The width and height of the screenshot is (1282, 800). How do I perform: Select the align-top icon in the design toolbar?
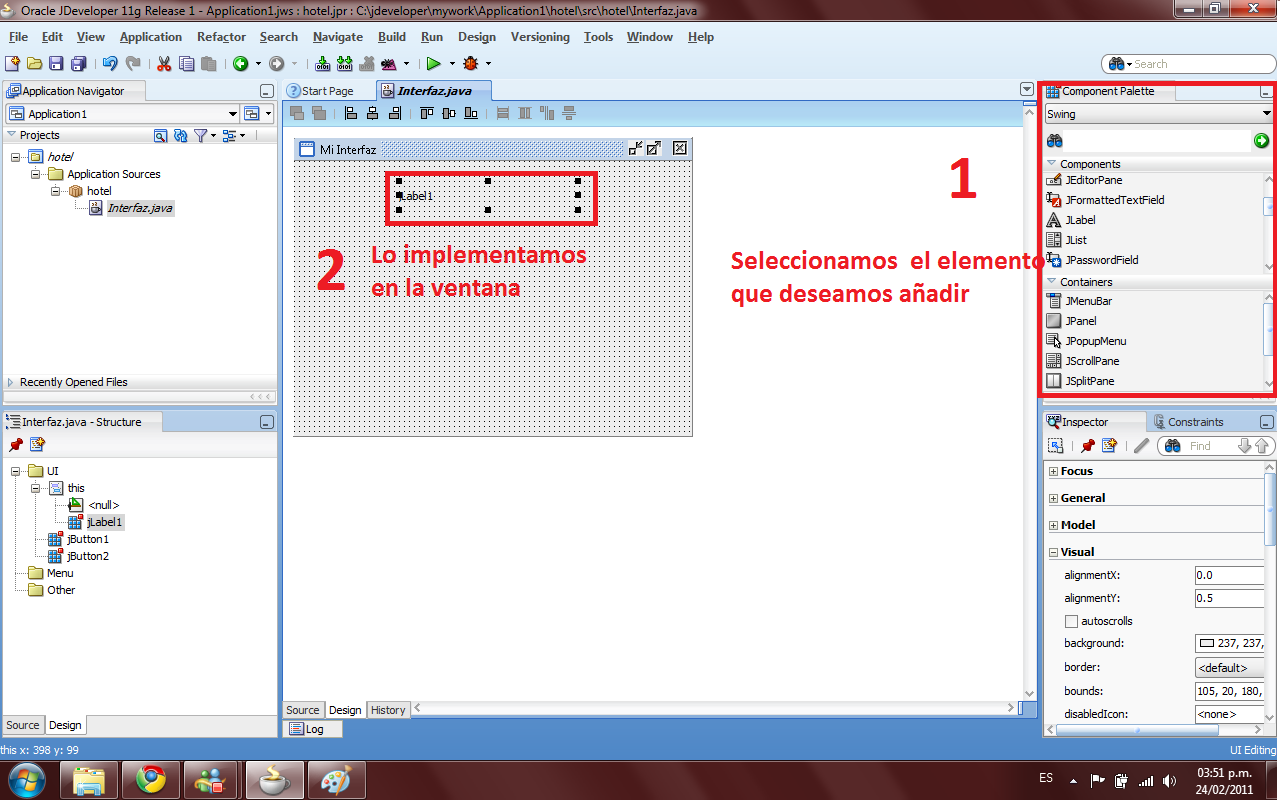pos(426,112)
